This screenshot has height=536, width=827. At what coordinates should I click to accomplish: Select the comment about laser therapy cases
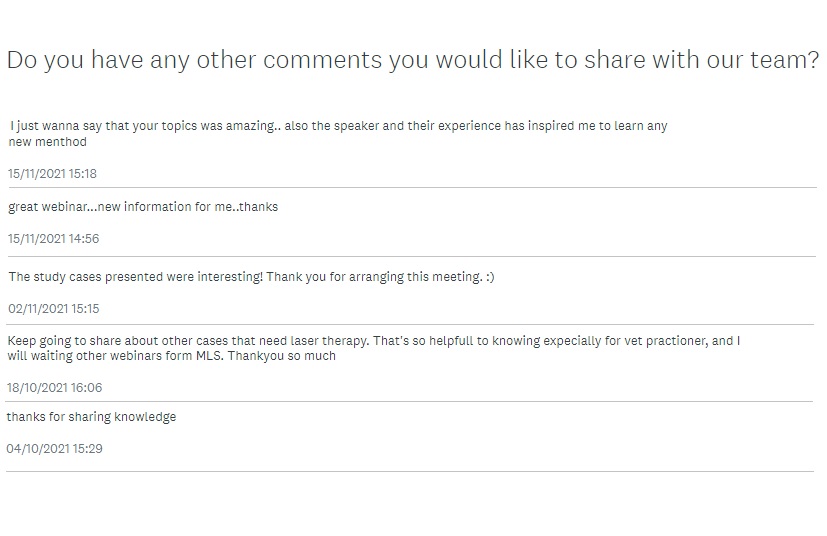tap(373, 348)
